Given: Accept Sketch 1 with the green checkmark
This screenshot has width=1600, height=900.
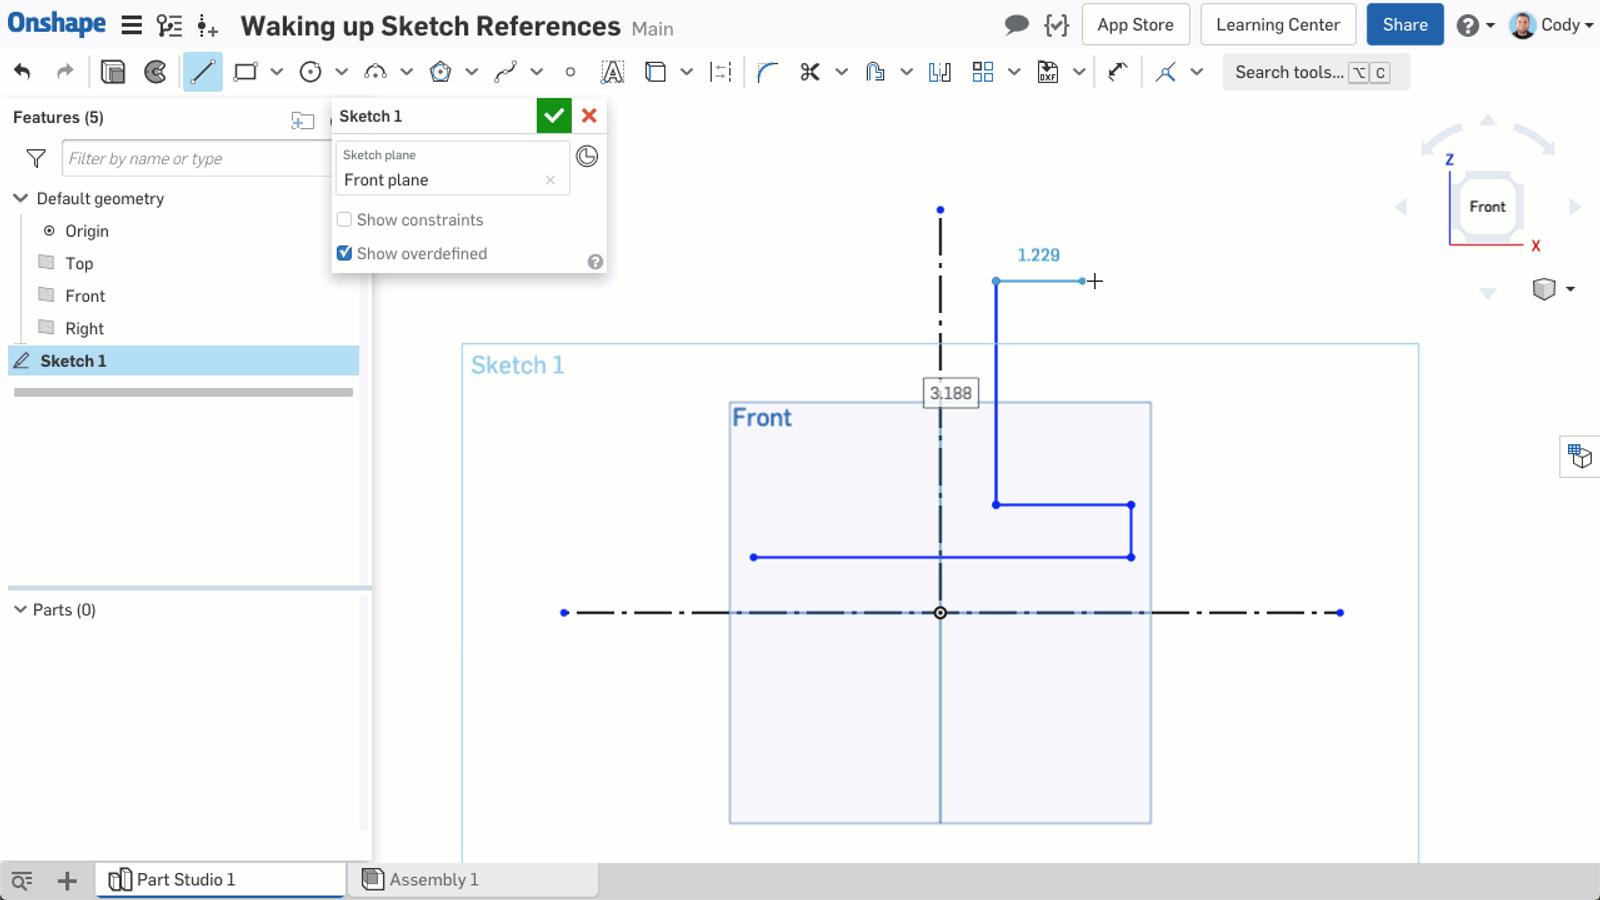Looking at the screenshot, I should [554, 115].
